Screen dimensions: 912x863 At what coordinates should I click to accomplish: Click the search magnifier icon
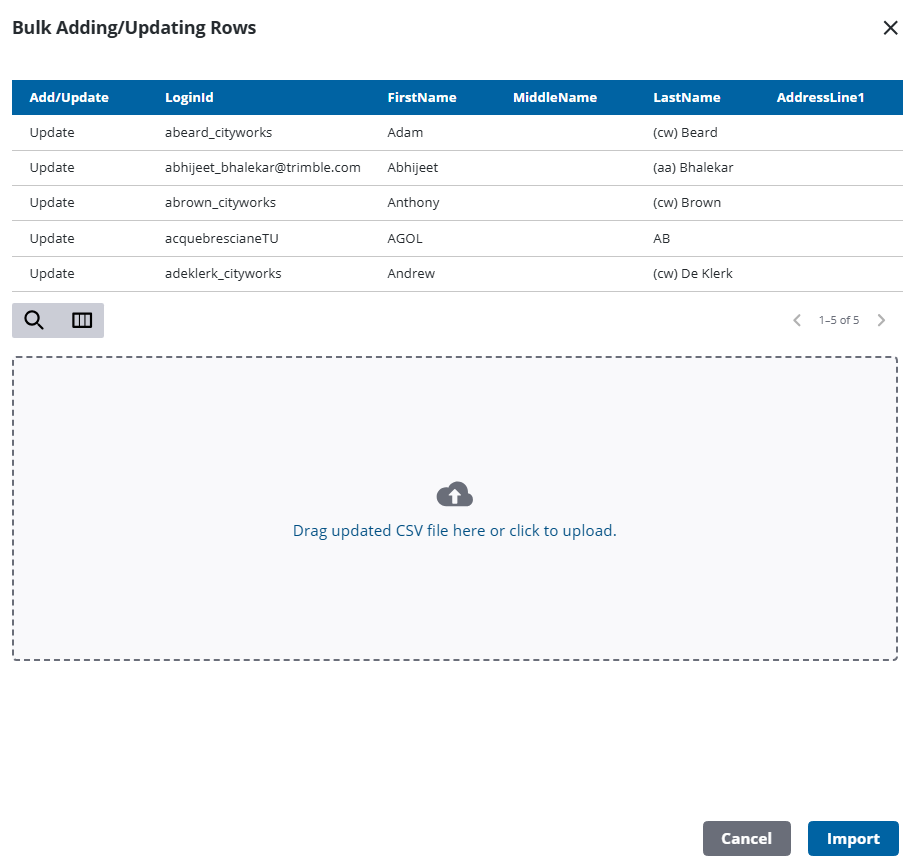(x=34, y=320)
